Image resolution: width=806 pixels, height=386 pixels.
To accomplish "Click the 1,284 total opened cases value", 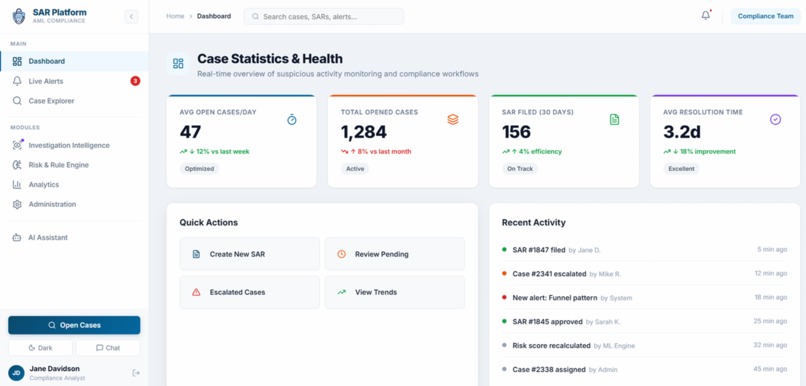I will (363, 133).
